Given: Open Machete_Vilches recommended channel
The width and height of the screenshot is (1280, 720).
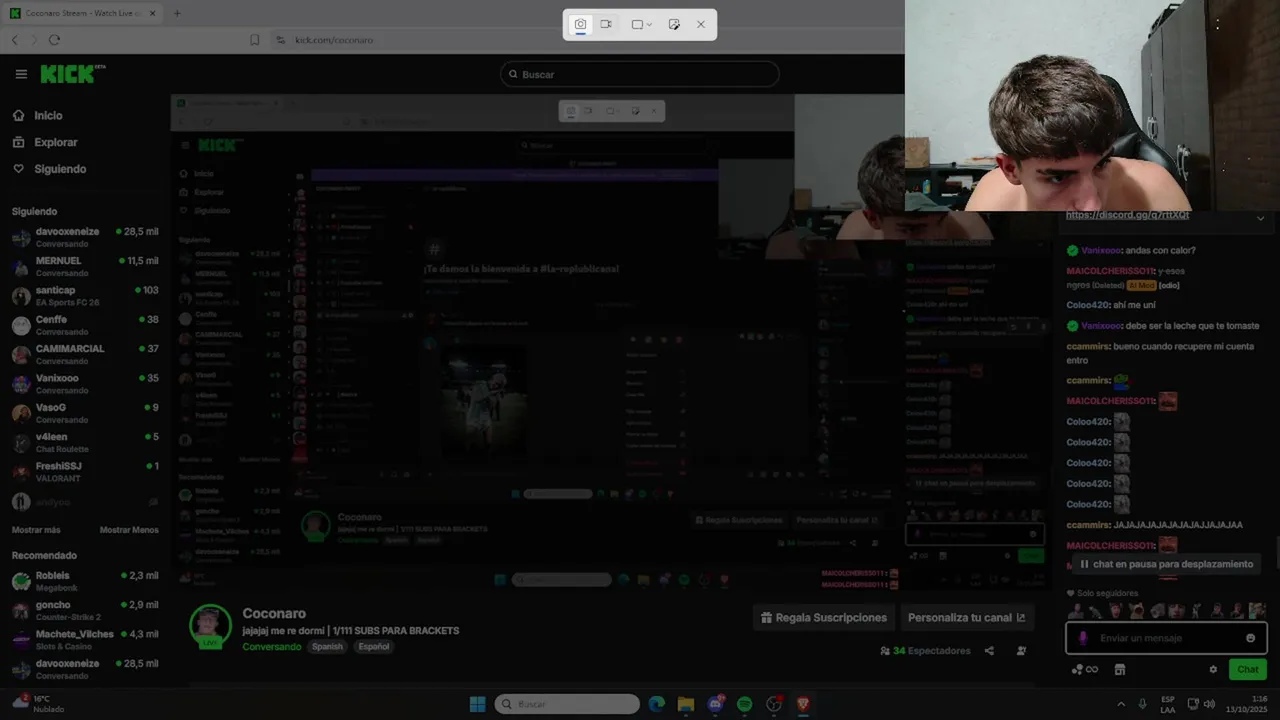Looking at the screenshot, I should tap(84, 640).
